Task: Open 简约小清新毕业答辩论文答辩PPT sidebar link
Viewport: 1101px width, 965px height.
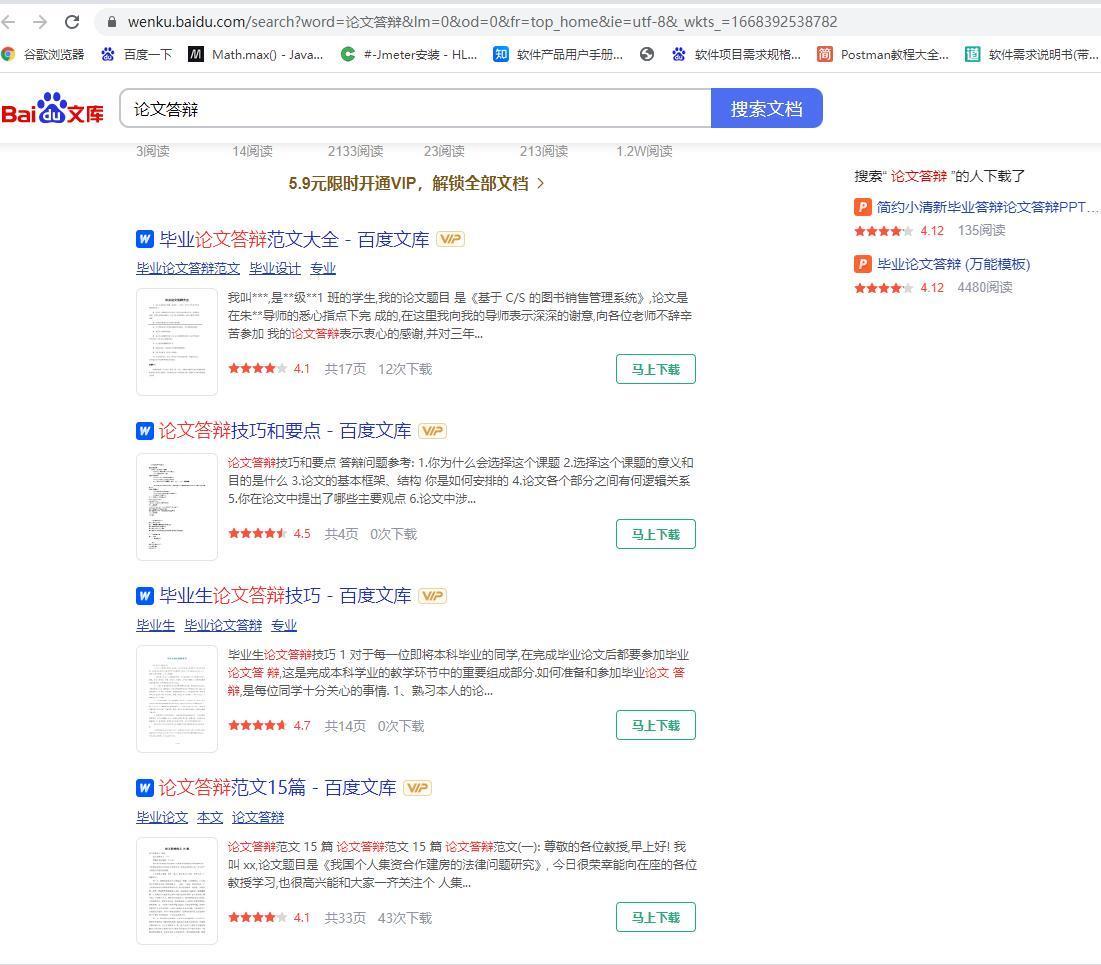Action: pos(986,207)
